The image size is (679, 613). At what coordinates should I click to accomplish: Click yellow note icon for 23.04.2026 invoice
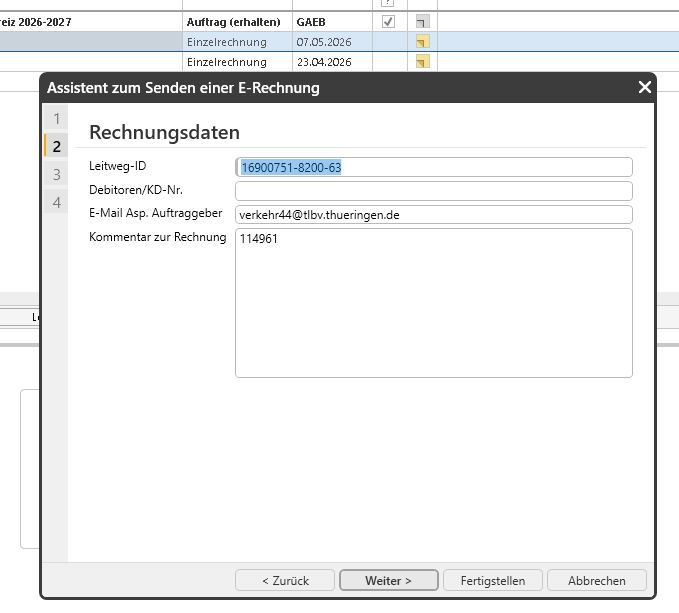click(423, 61)
